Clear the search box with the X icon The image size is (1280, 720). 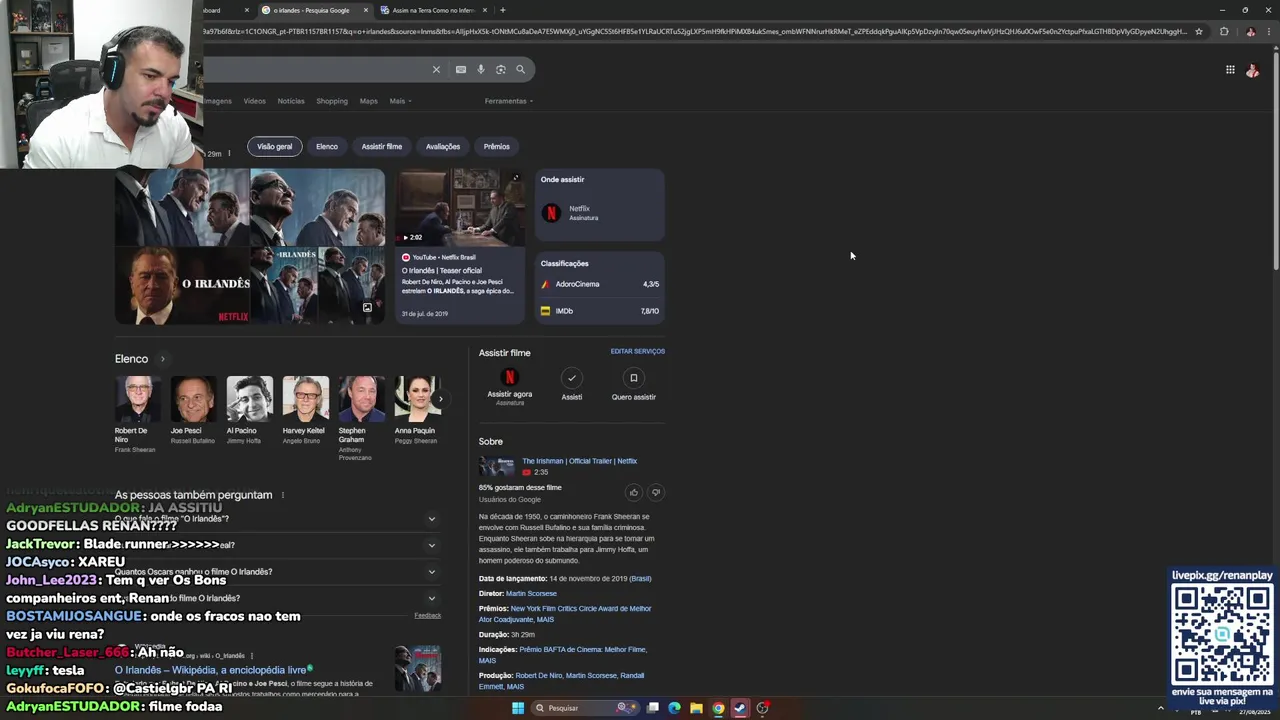tap(436, 69)
